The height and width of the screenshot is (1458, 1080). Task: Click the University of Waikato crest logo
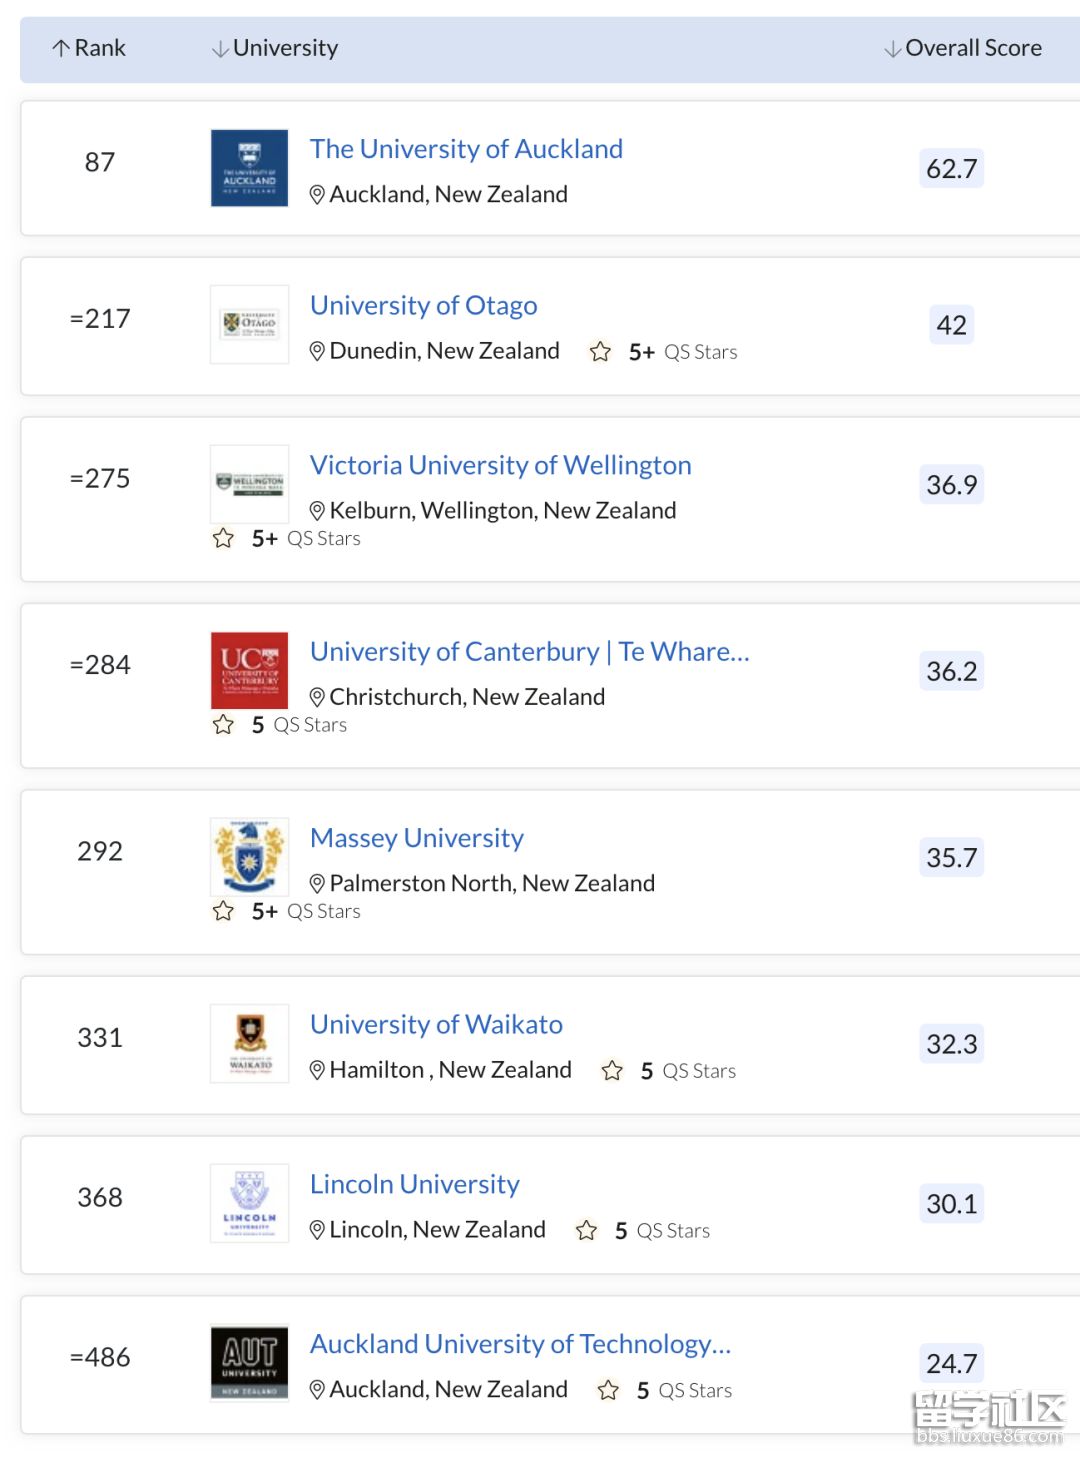[x=249, y=1043]
